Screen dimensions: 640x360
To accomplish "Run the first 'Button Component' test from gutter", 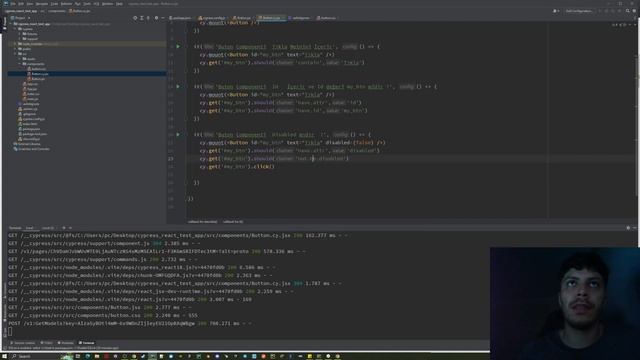I will 178,47.
